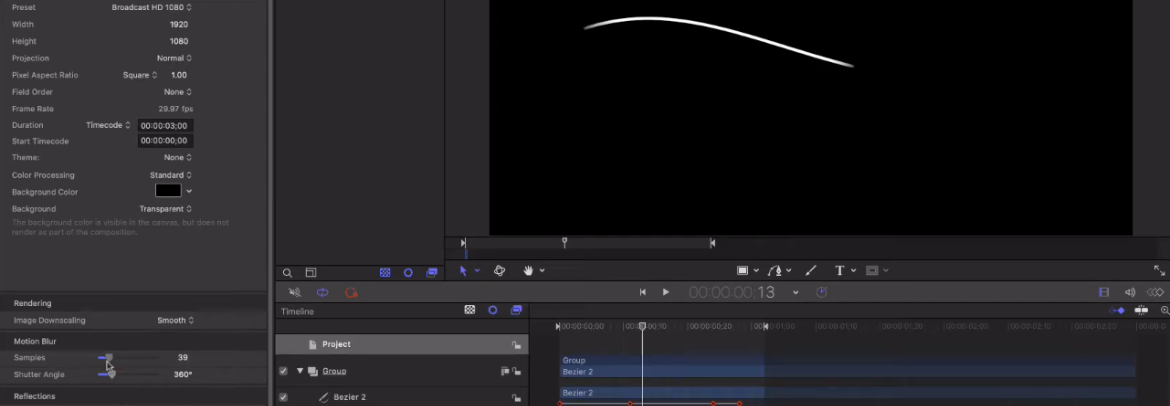1170x406 pixels.
Task: Collapse the Group disclosure triangle
Action: [x=300, y=371]
